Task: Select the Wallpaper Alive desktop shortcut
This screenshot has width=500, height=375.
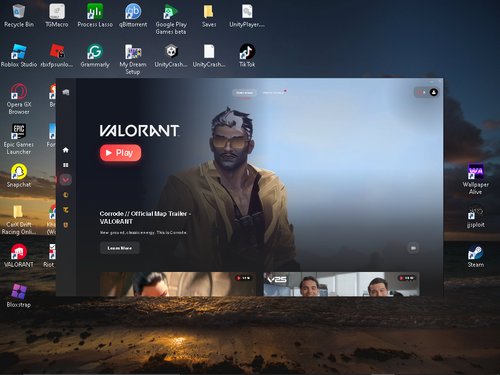Action: (476, 179)
